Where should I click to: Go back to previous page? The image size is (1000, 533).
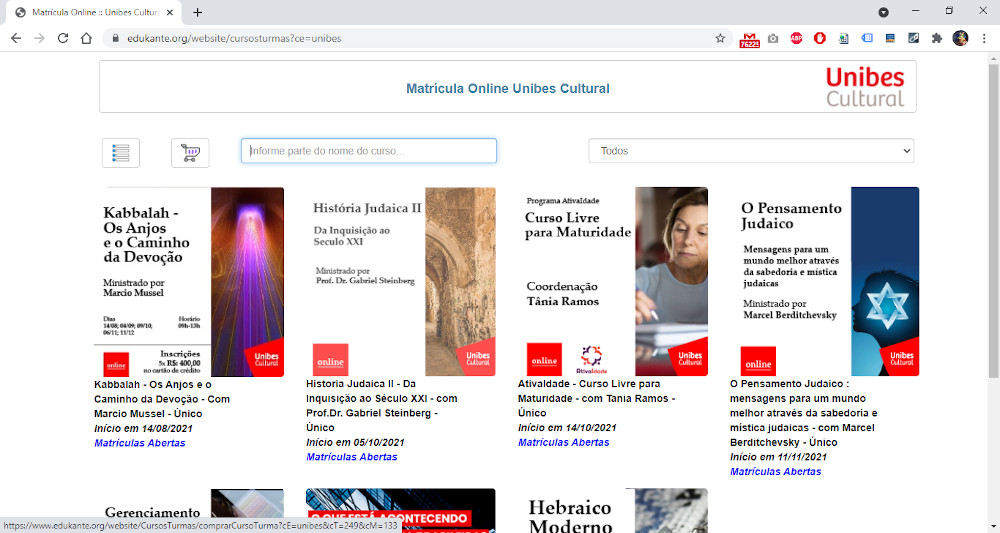click(x=16, y=38)
